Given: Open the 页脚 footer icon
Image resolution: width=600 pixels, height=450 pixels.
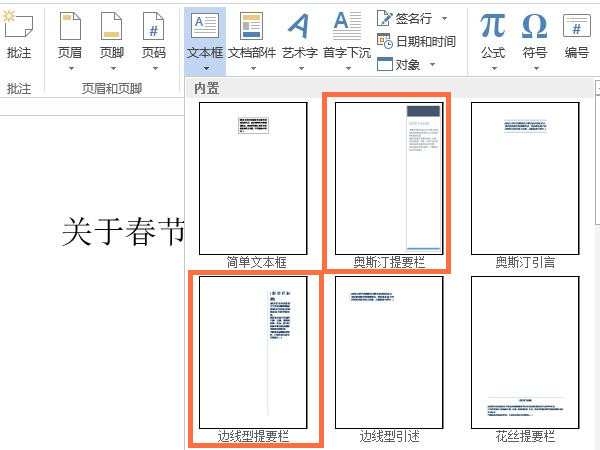Looking at the screenshot, I should point(112,26).
